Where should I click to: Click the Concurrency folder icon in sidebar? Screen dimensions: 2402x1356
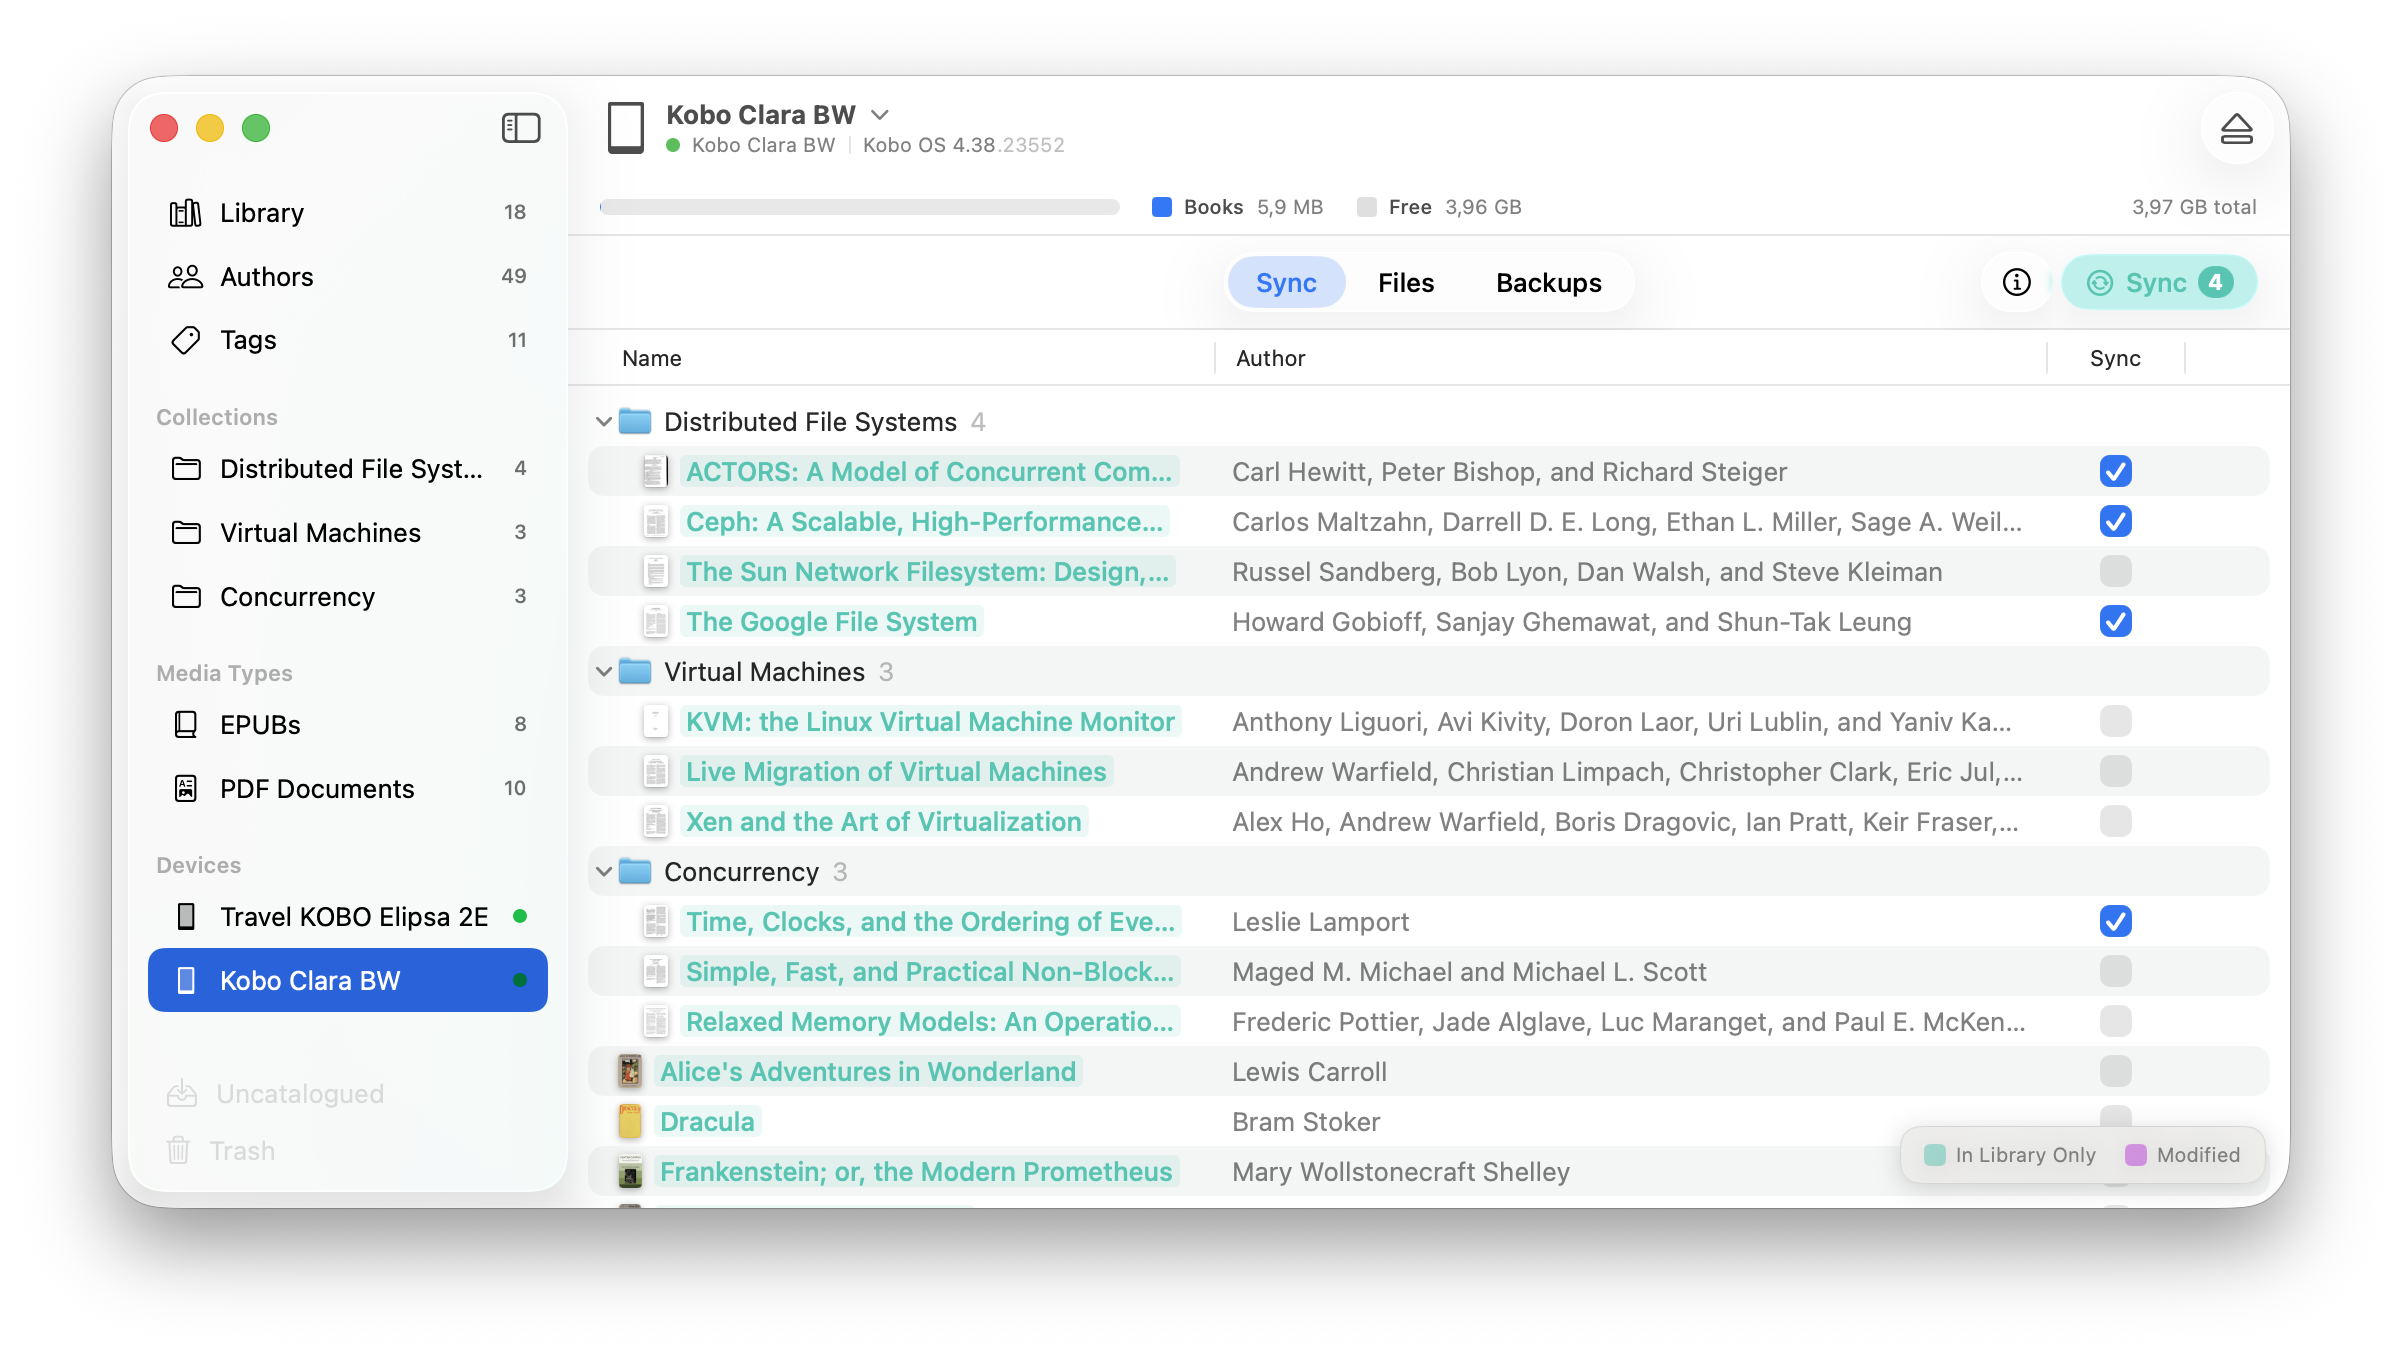[x=186, y=596]
